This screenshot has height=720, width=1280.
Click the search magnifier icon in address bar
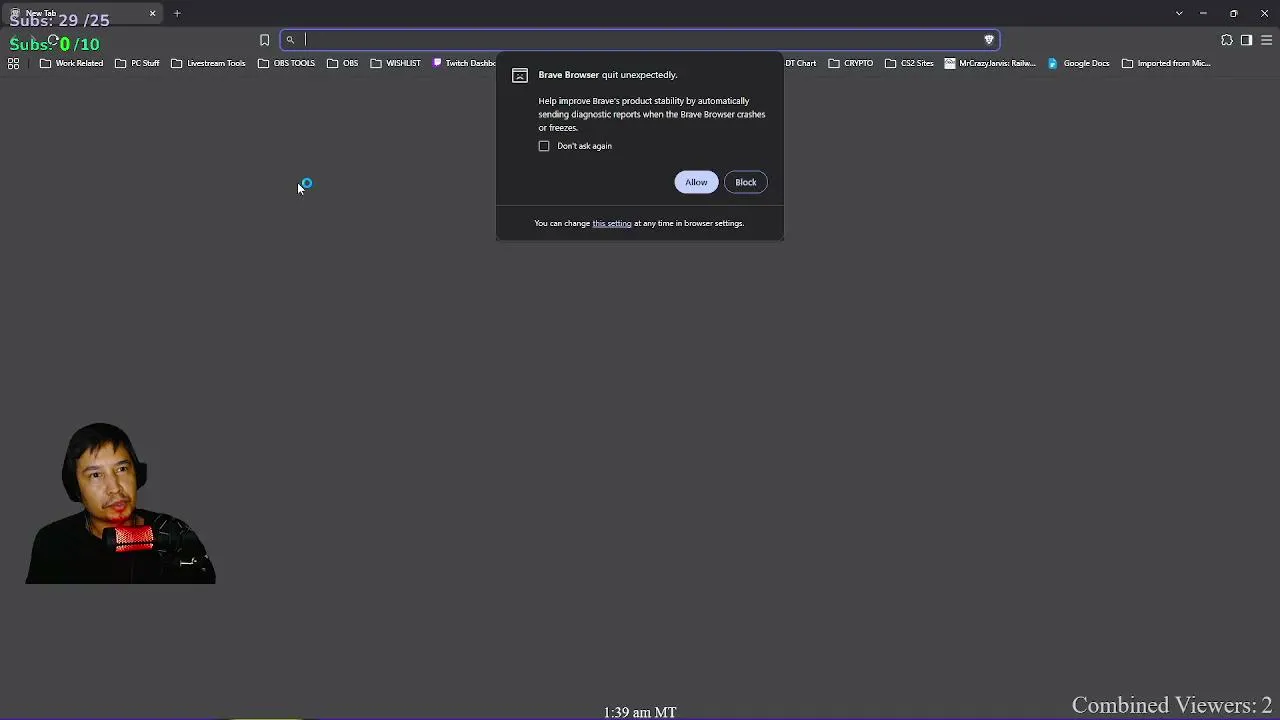tap(290, 40)
